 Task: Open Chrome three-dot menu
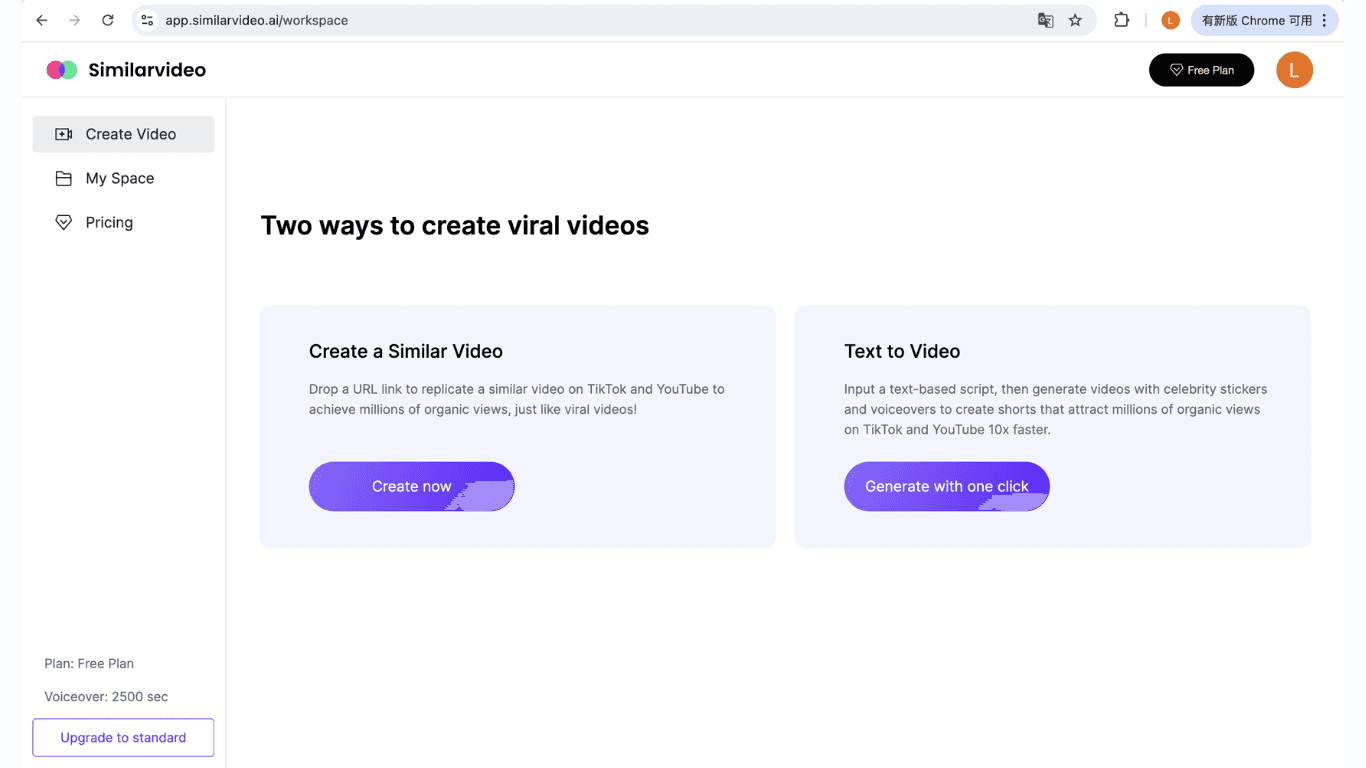1325,20
